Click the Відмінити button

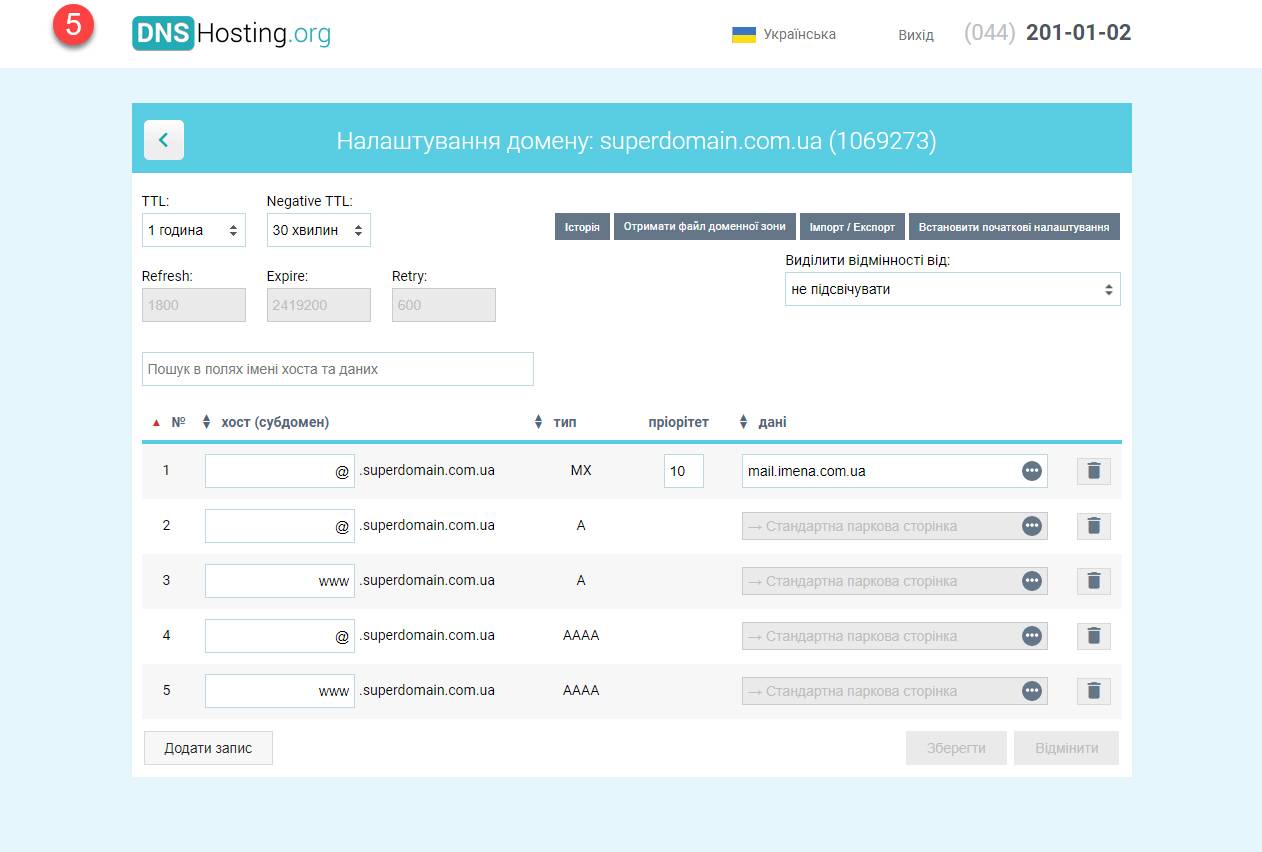click(x=1066, y=748)
